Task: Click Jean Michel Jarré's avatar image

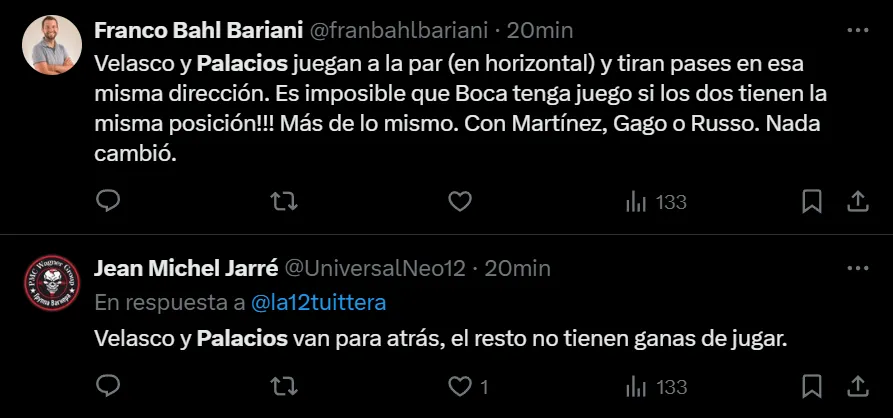Action: [52, 283]
